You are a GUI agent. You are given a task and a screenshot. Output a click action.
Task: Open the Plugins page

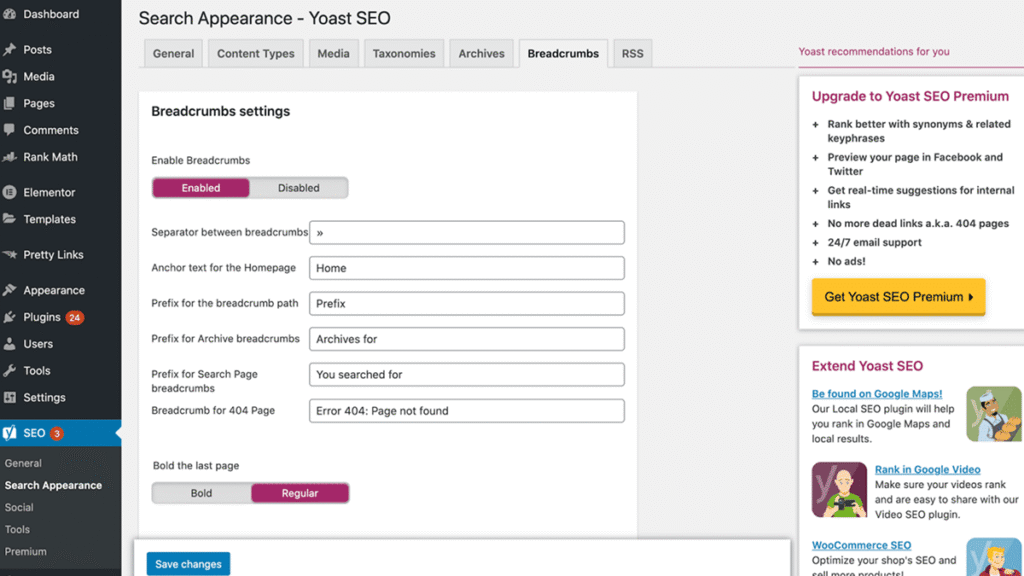[40, 318]
